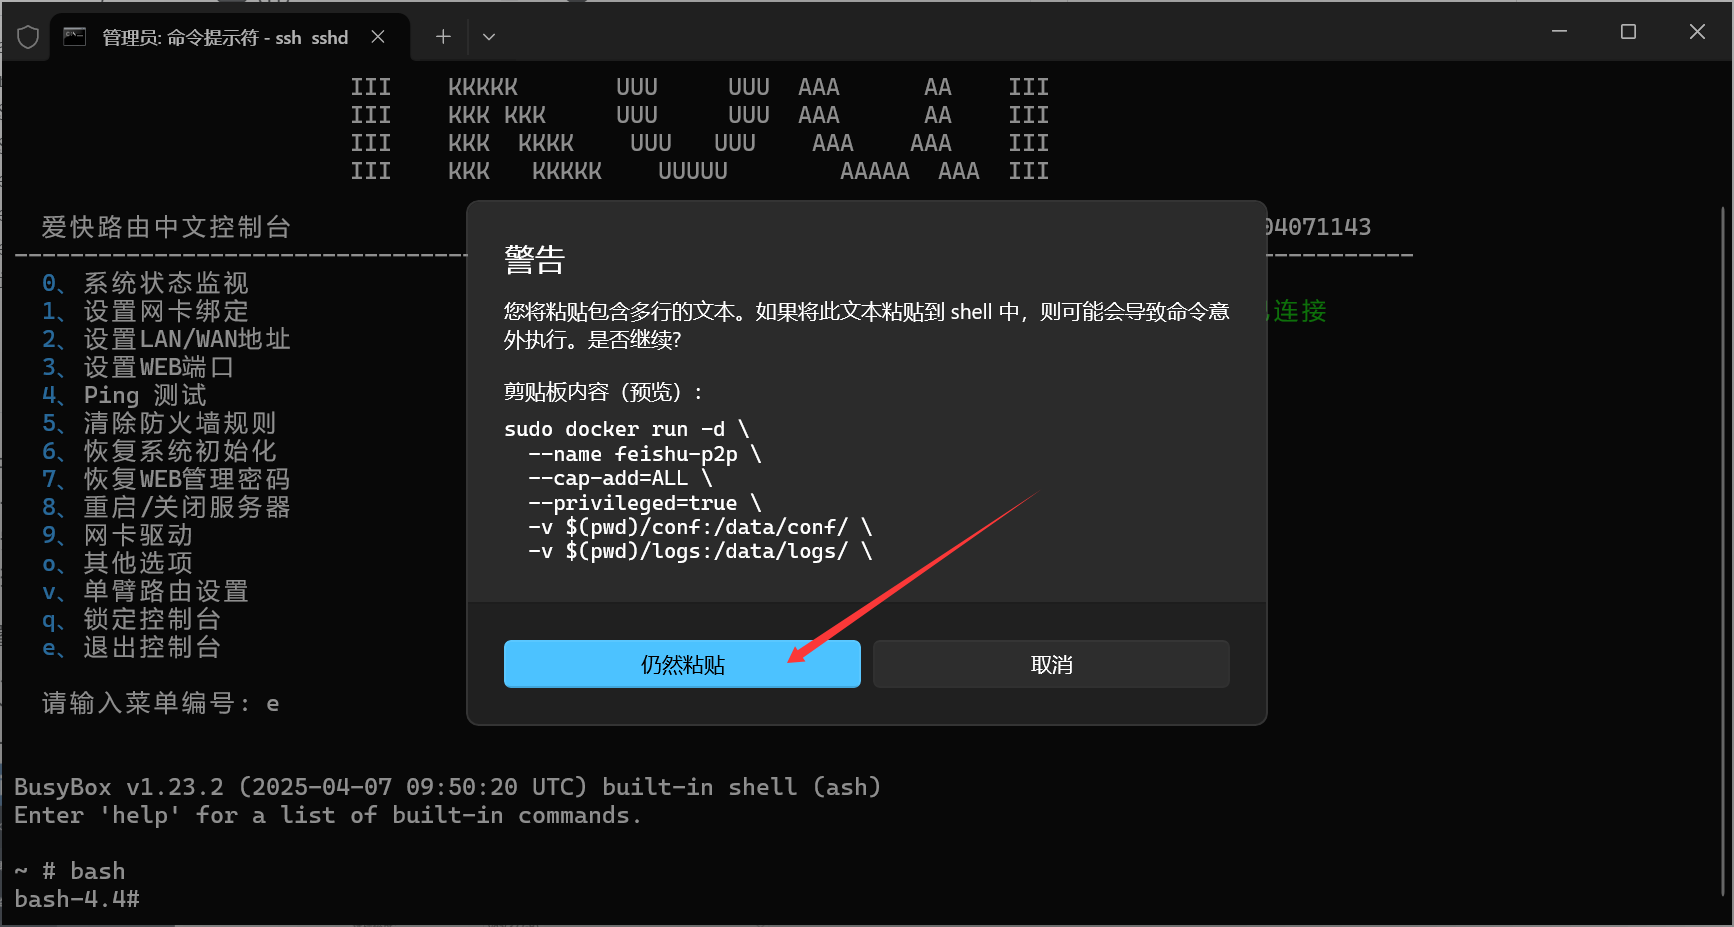Viewport: 1734px width, 927px height.
Task: Click menu entry 7、恢复WEB管理密码
Action: (166, 479)
